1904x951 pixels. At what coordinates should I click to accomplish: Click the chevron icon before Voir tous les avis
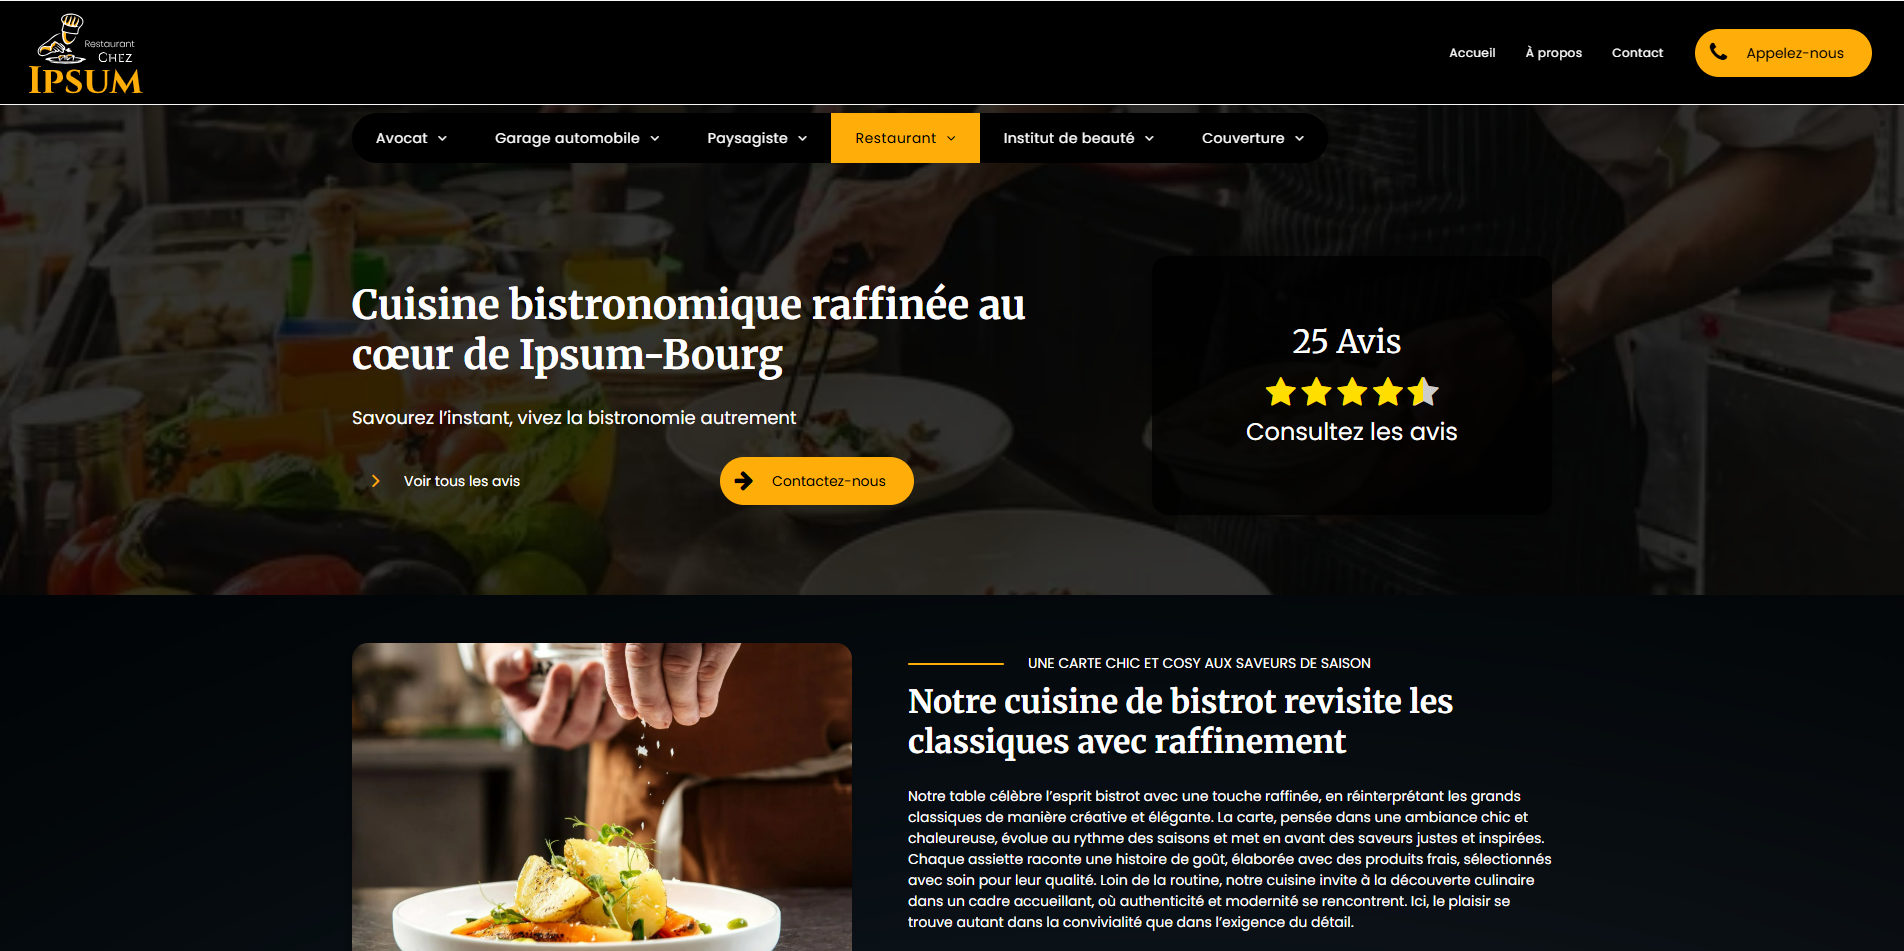(376, 481)
